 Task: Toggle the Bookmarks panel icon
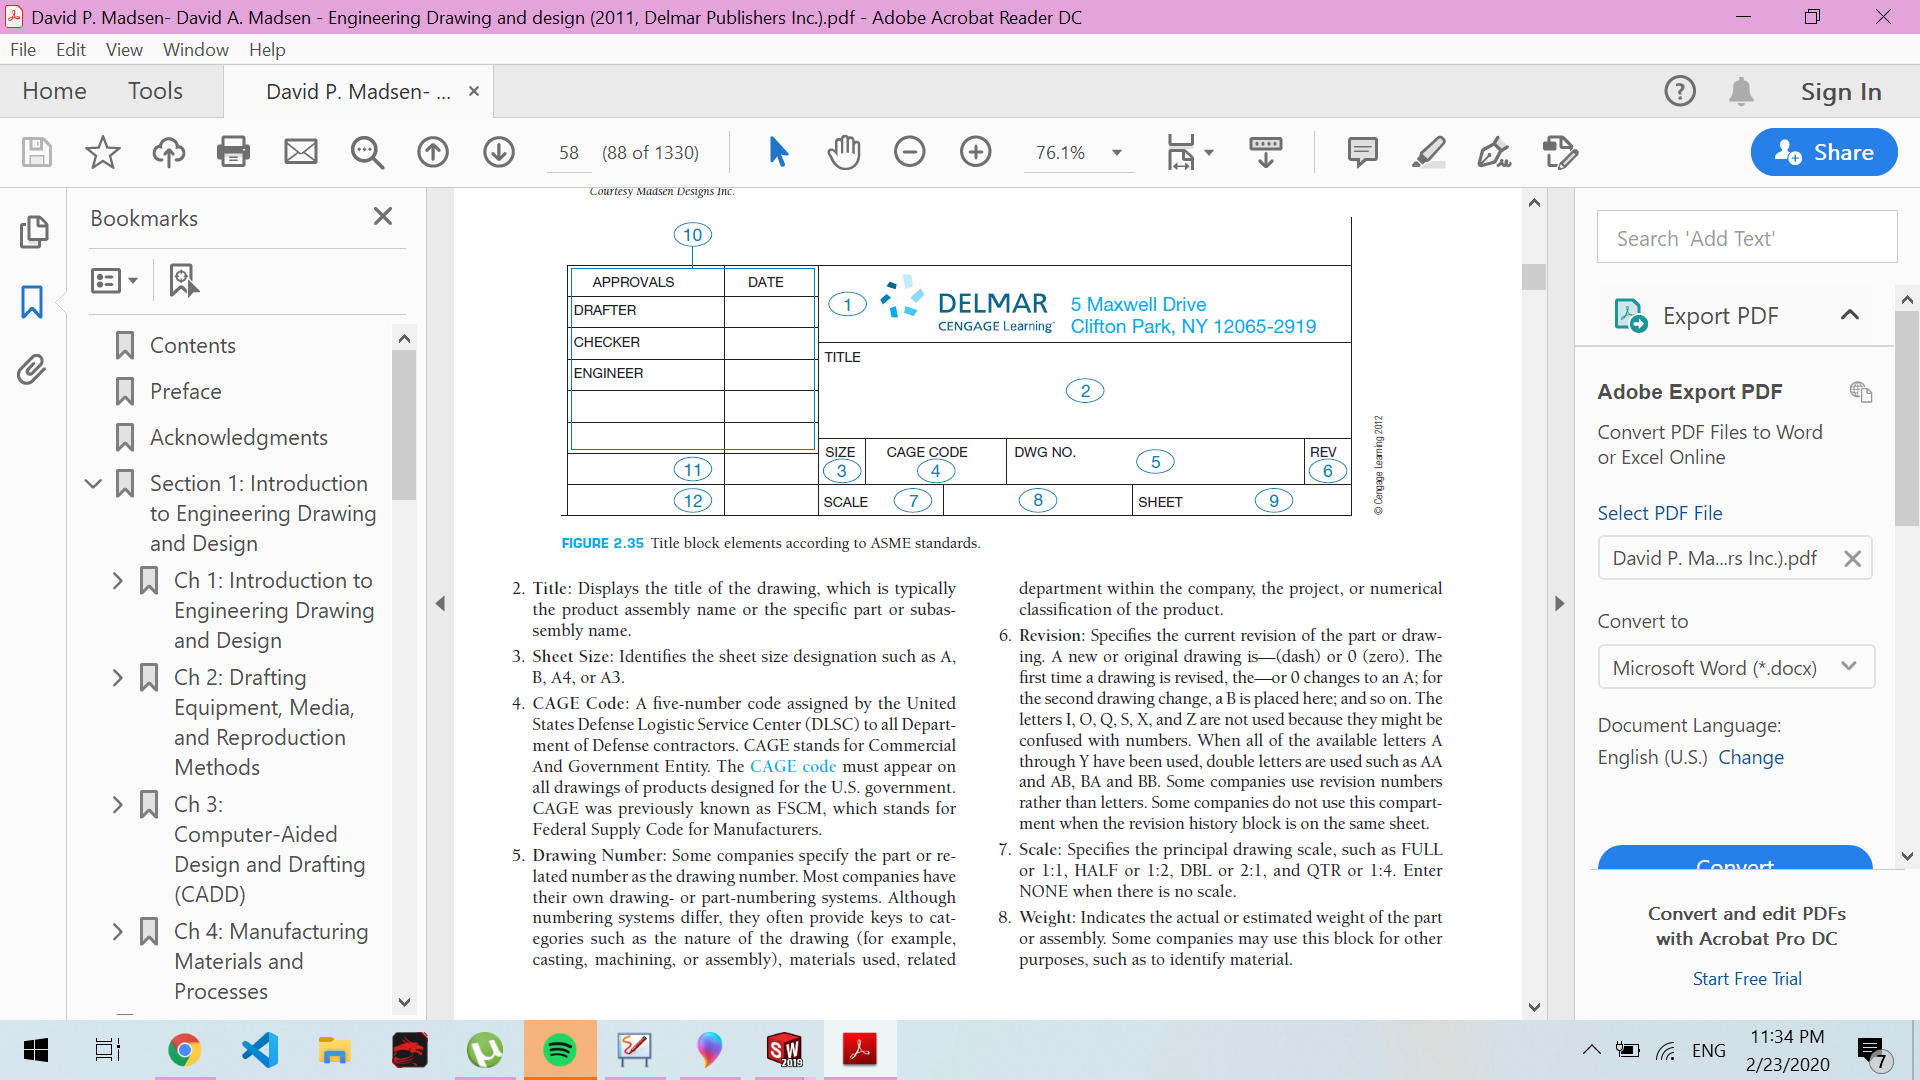[x=32, y=301]
